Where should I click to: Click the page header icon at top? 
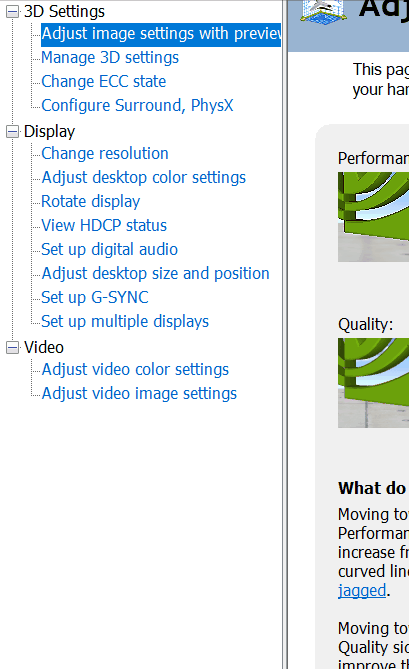click(x=322, y=11)
